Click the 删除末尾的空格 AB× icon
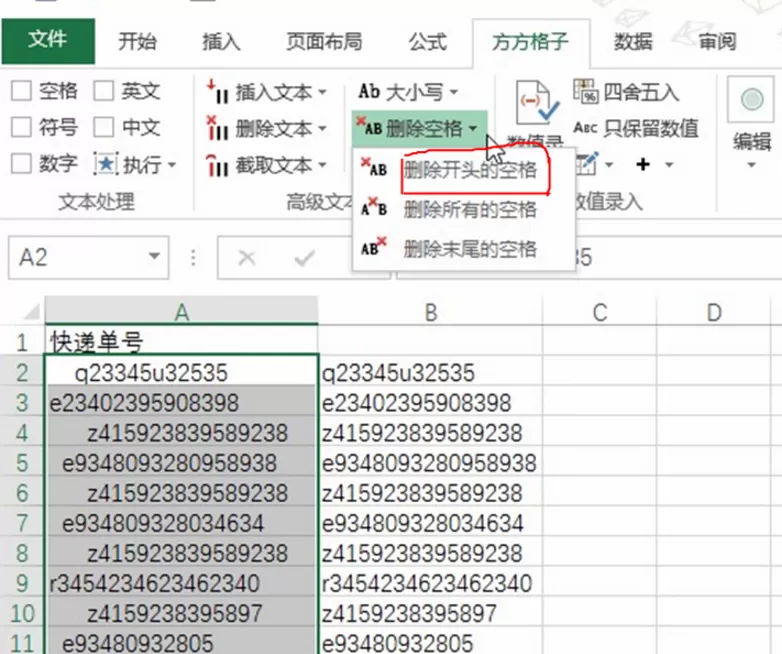This screenshot has width=782, height=654. [x=374, y=246]
